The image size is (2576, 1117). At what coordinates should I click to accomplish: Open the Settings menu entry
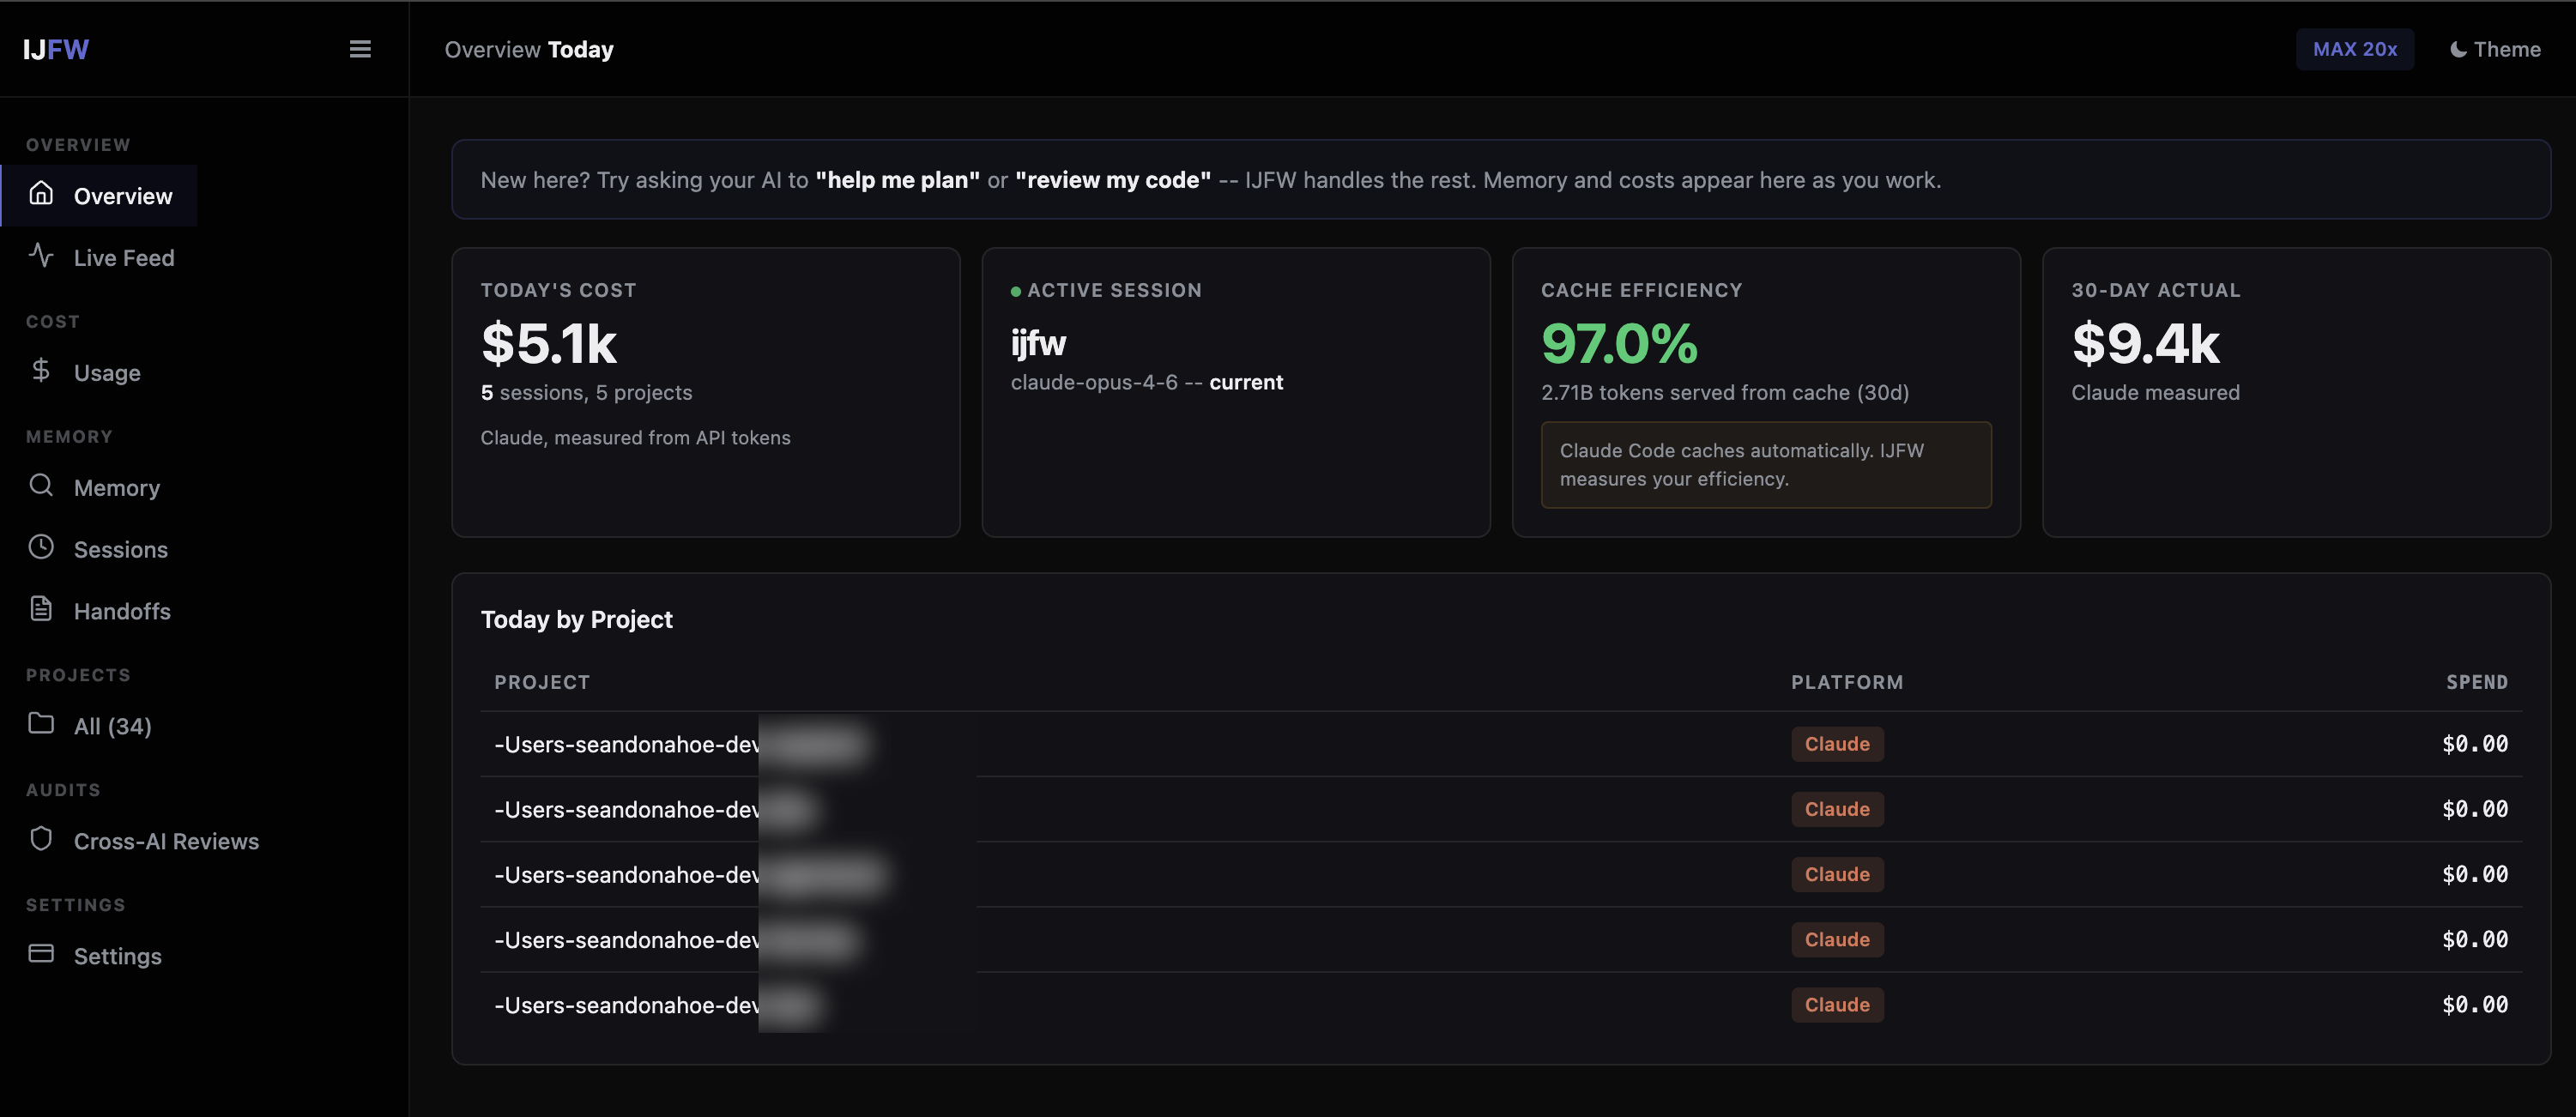coord(117,955)
